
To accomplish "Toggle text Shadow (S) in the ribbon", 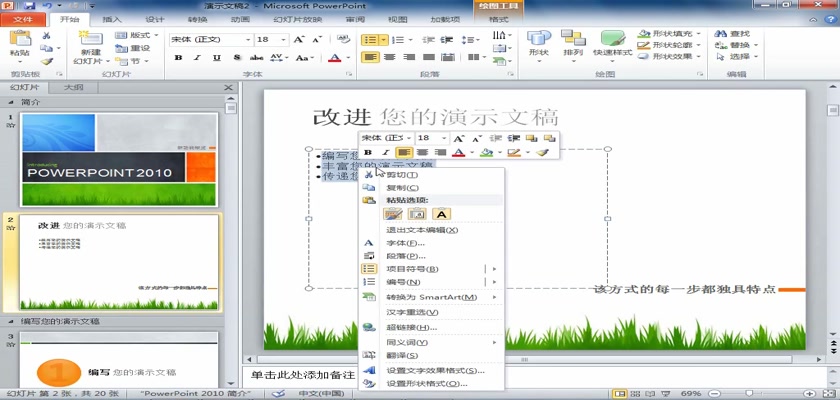I will click(x=236, y=57).
